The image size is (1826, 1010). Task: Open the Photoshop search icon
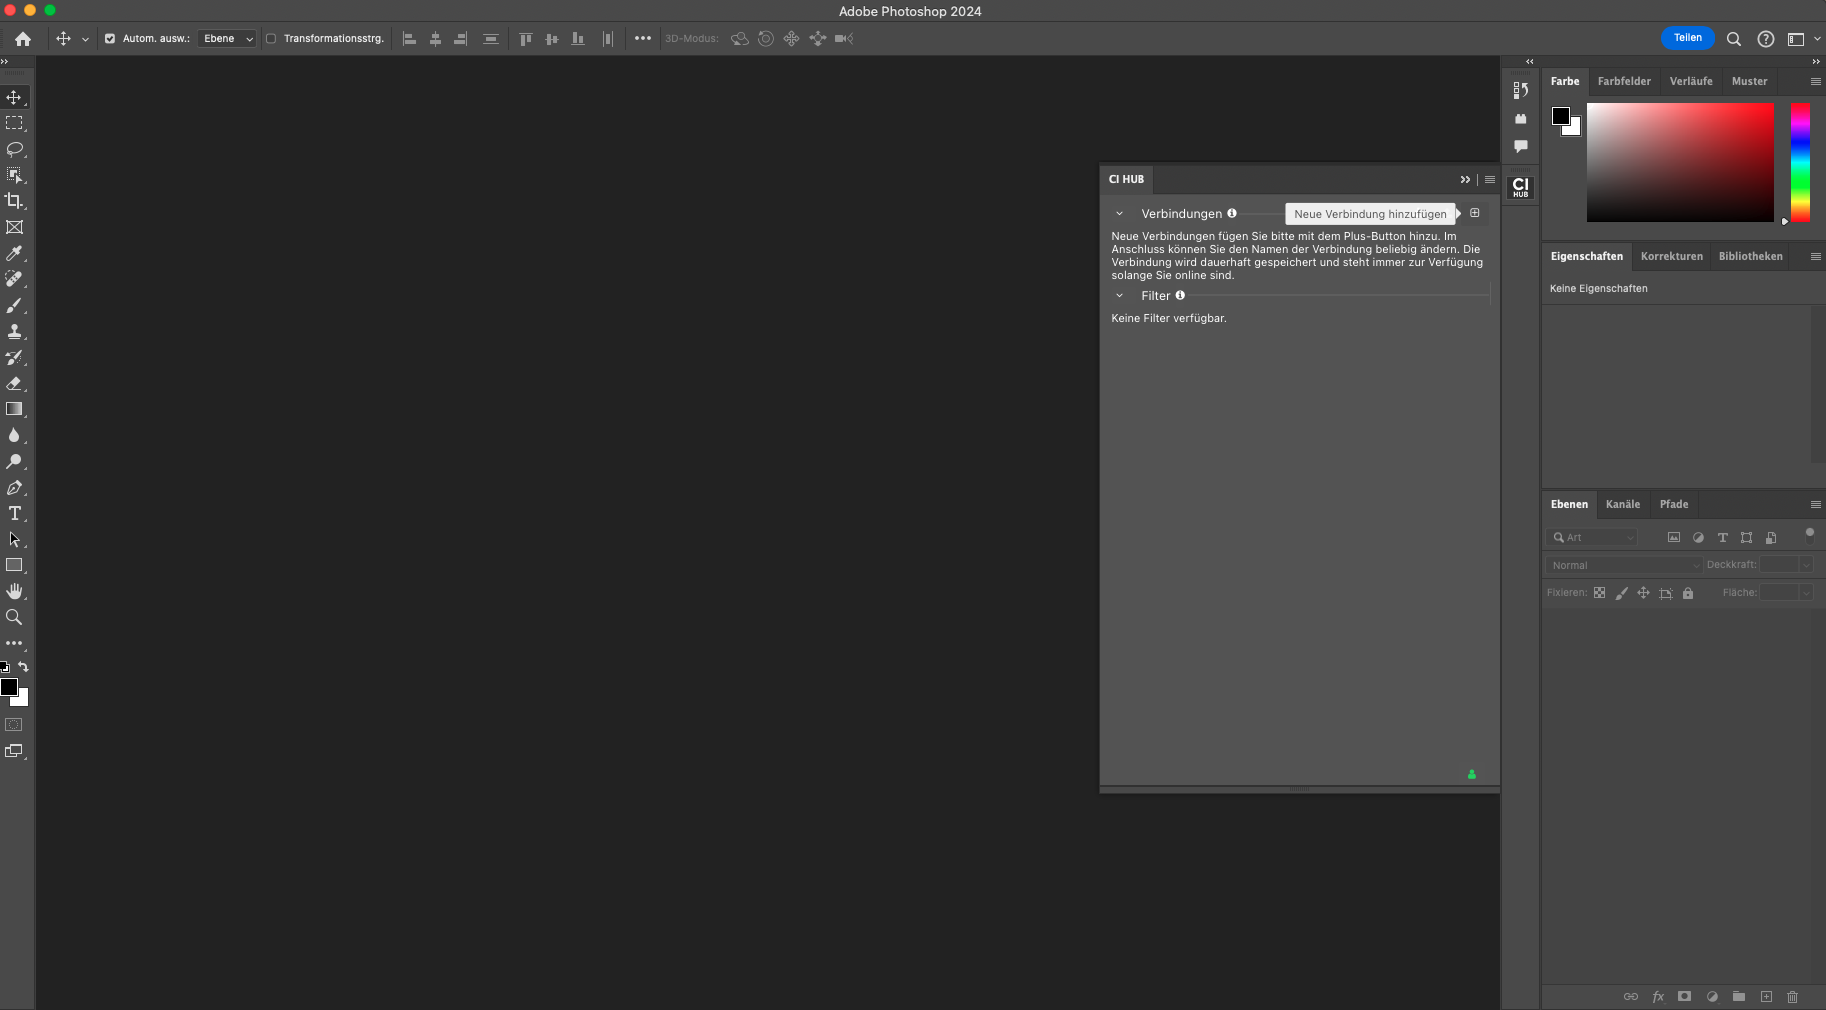(x=1734, y=39)
